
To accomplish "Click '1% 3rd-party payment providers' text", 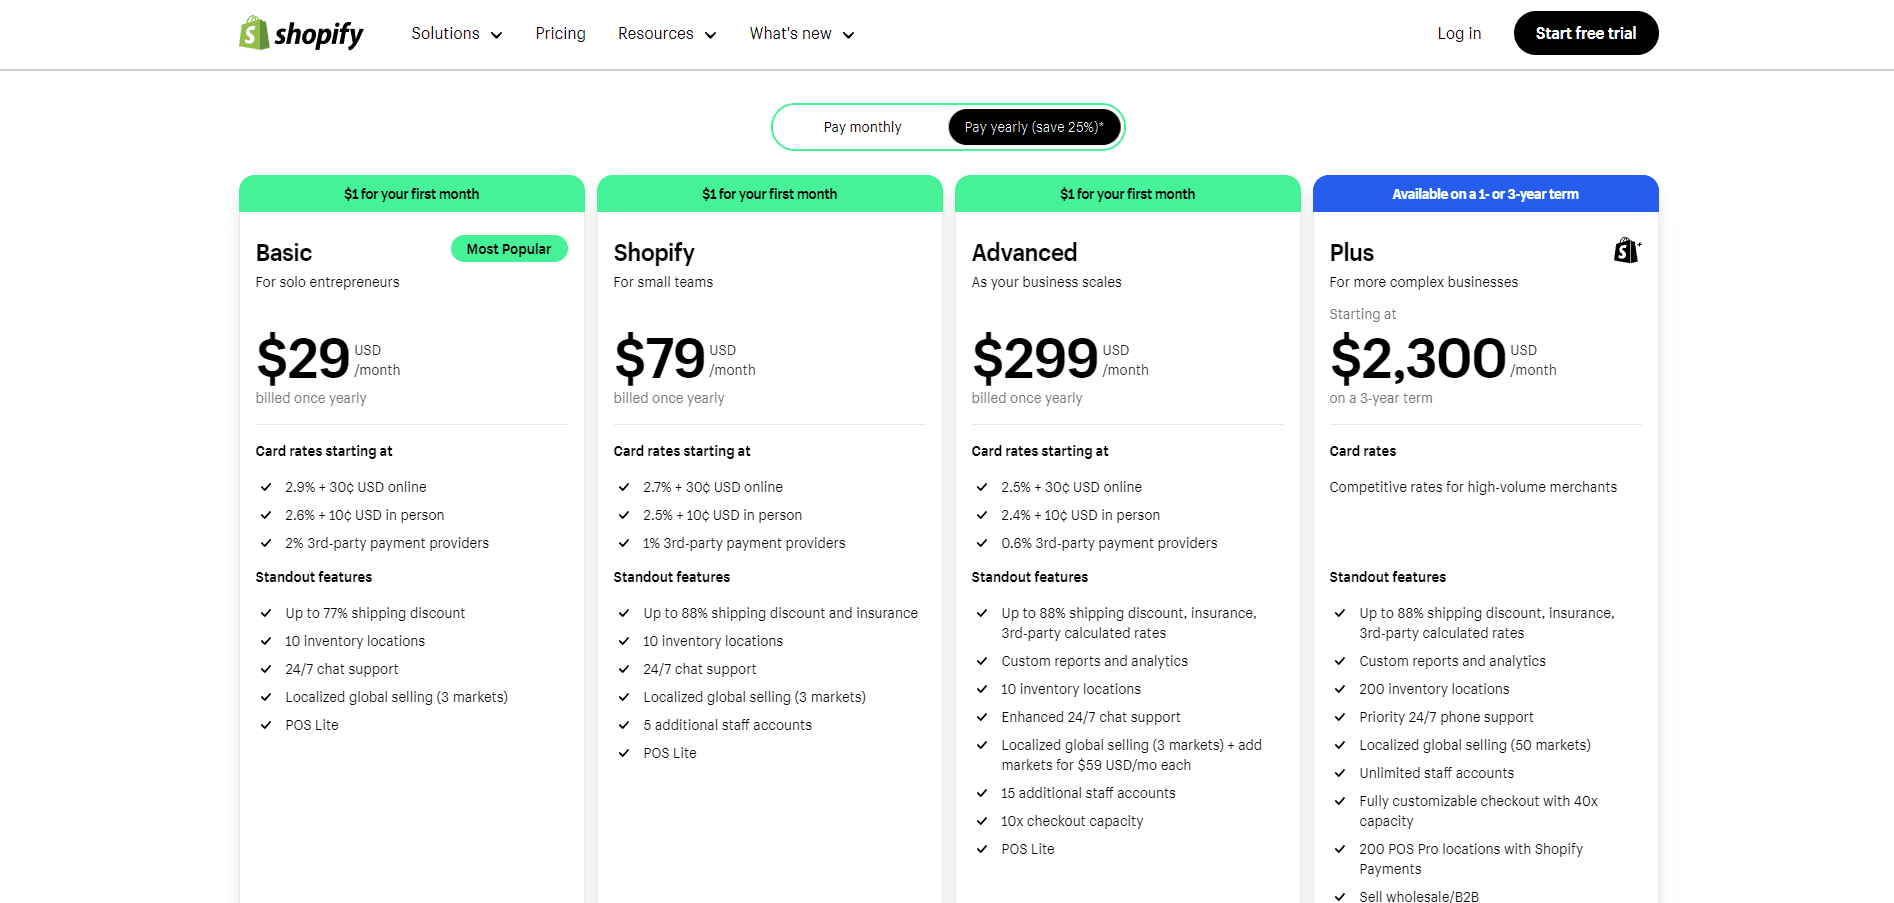I will tap(744, 543).
